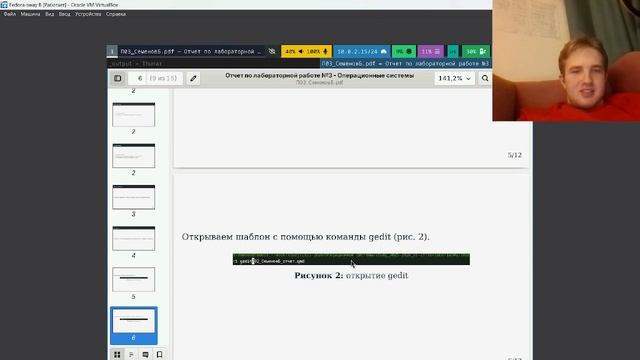
Task: Click the VirtualBox window title bar text
Action: (63, 5)
